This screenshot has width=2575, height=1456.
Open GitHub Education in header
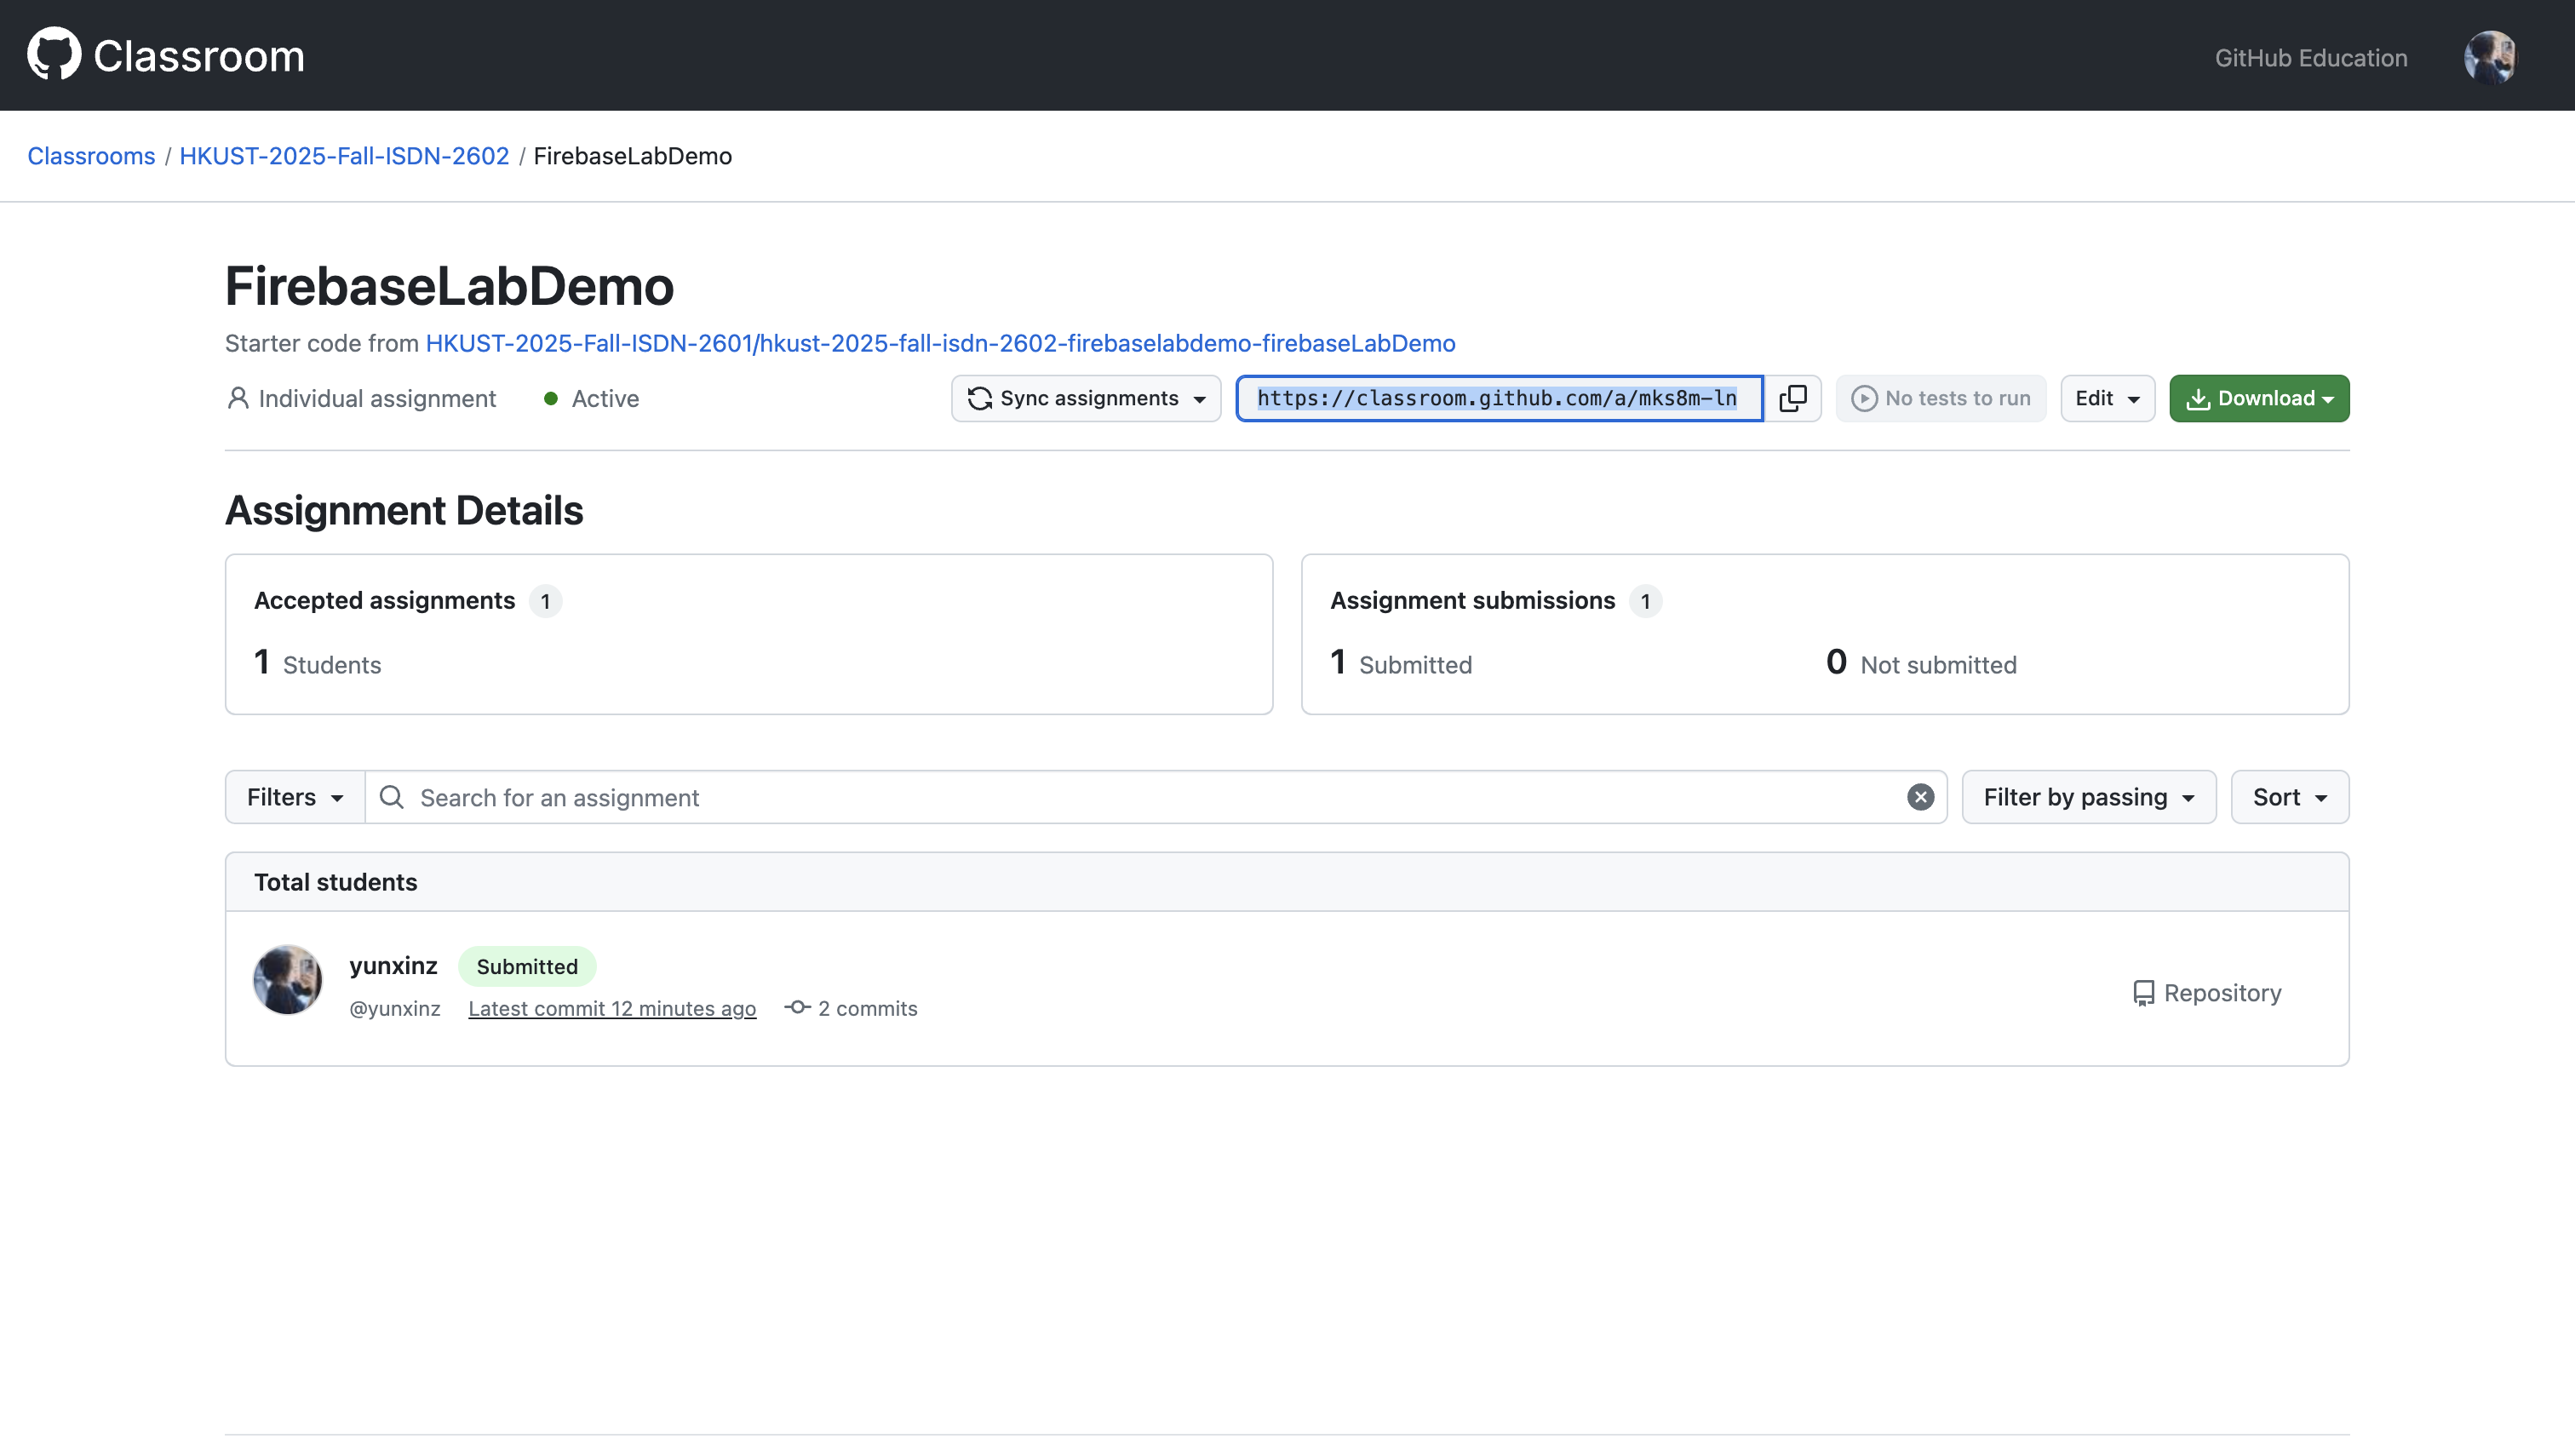click(x=2310, y=58)
